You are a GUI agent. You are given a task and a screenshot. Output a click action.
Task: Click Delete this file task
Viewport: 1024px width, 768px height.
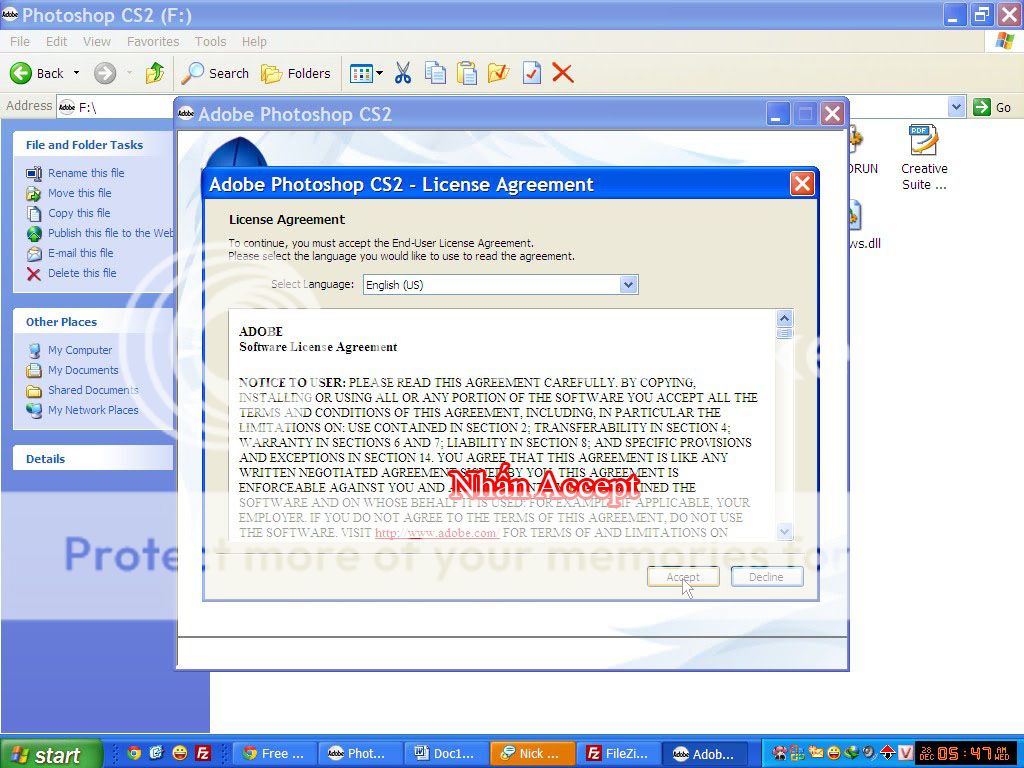pyautogui.click(x=82, y=273)
